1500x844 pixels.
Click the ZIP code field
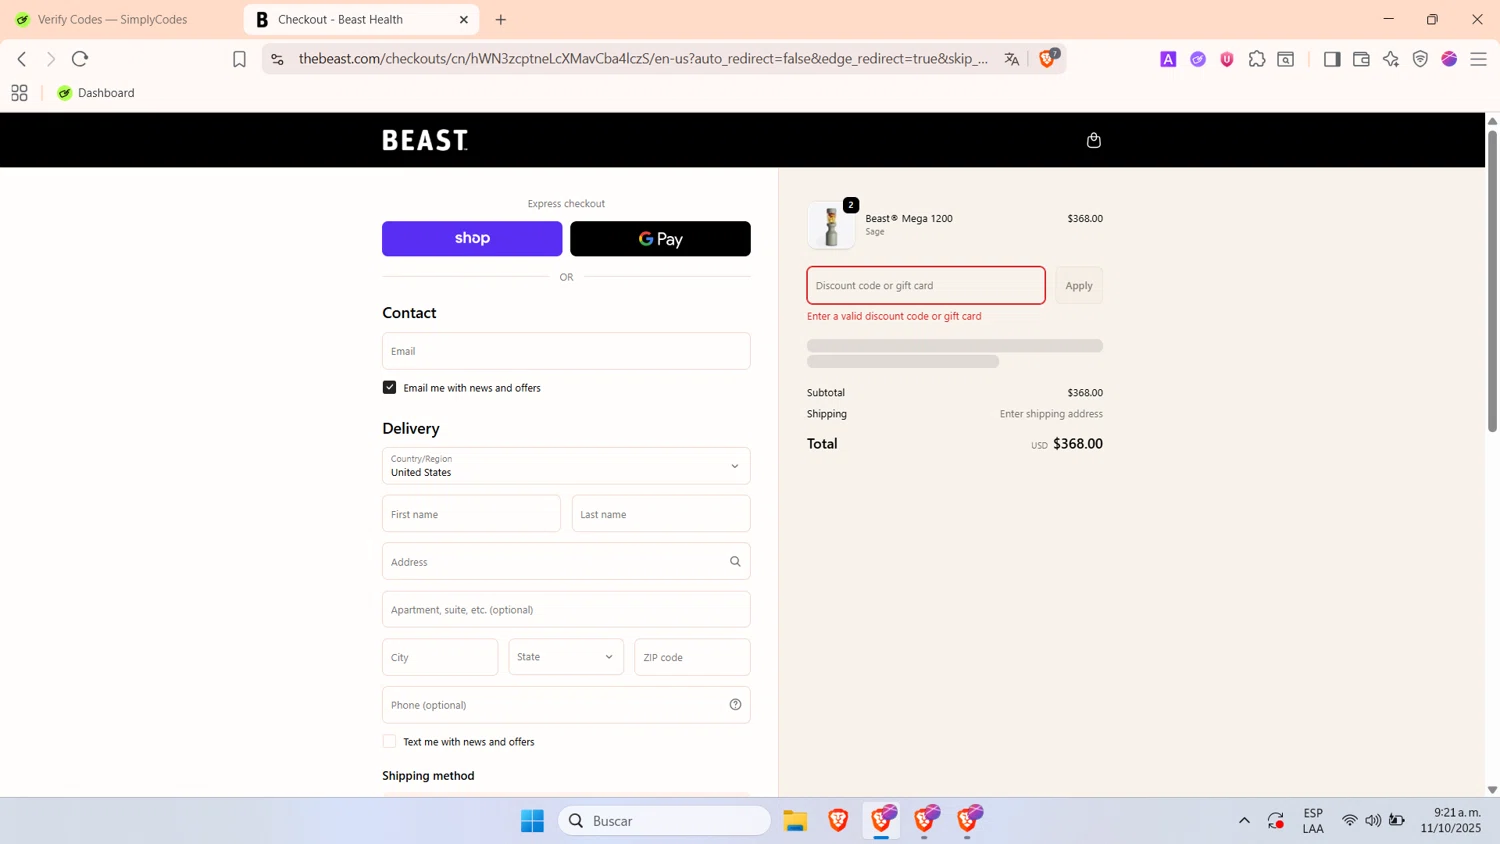coord(692,657)
